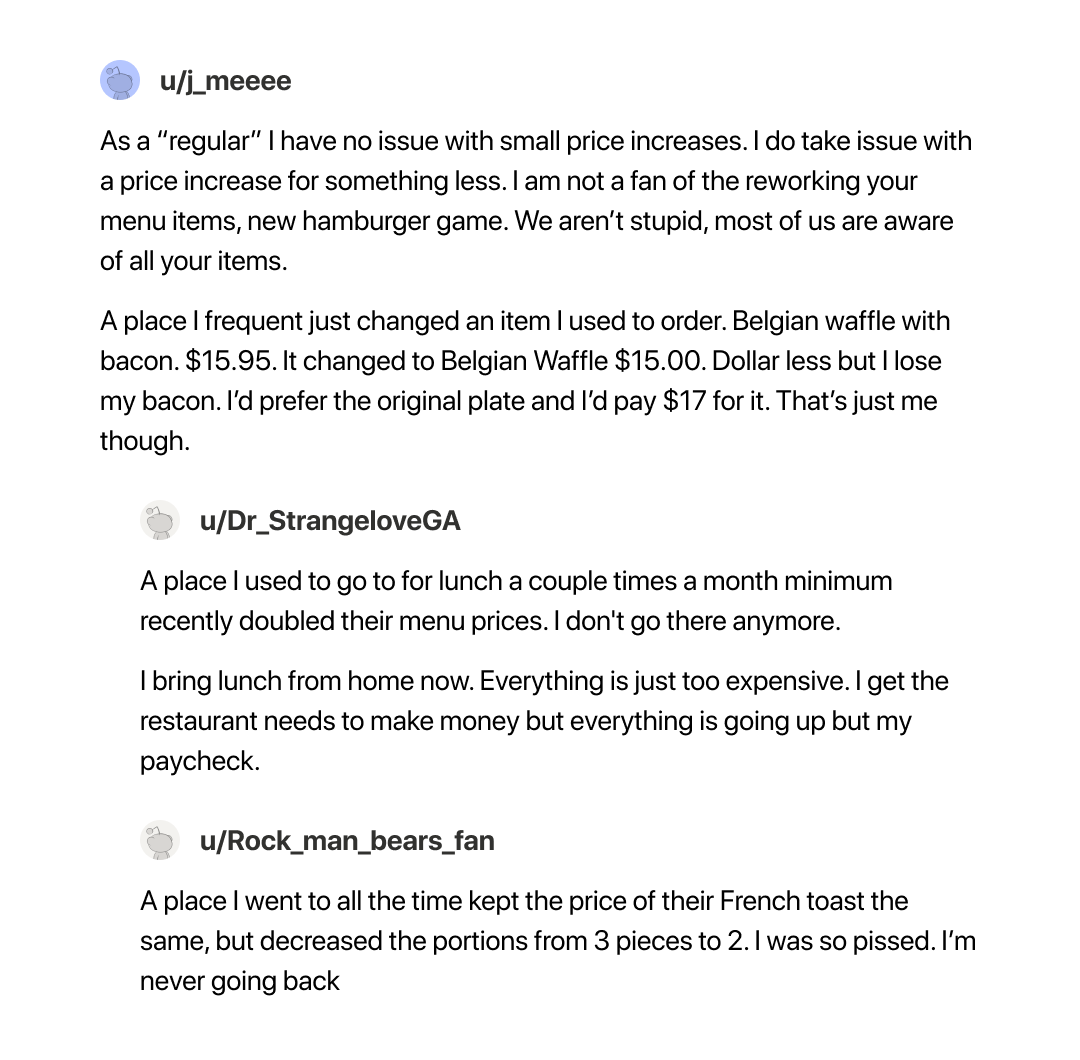This screenshot has width=1080, height=1060.
Task: Click the word "paycheck." ending the reply
Action: 199,761
